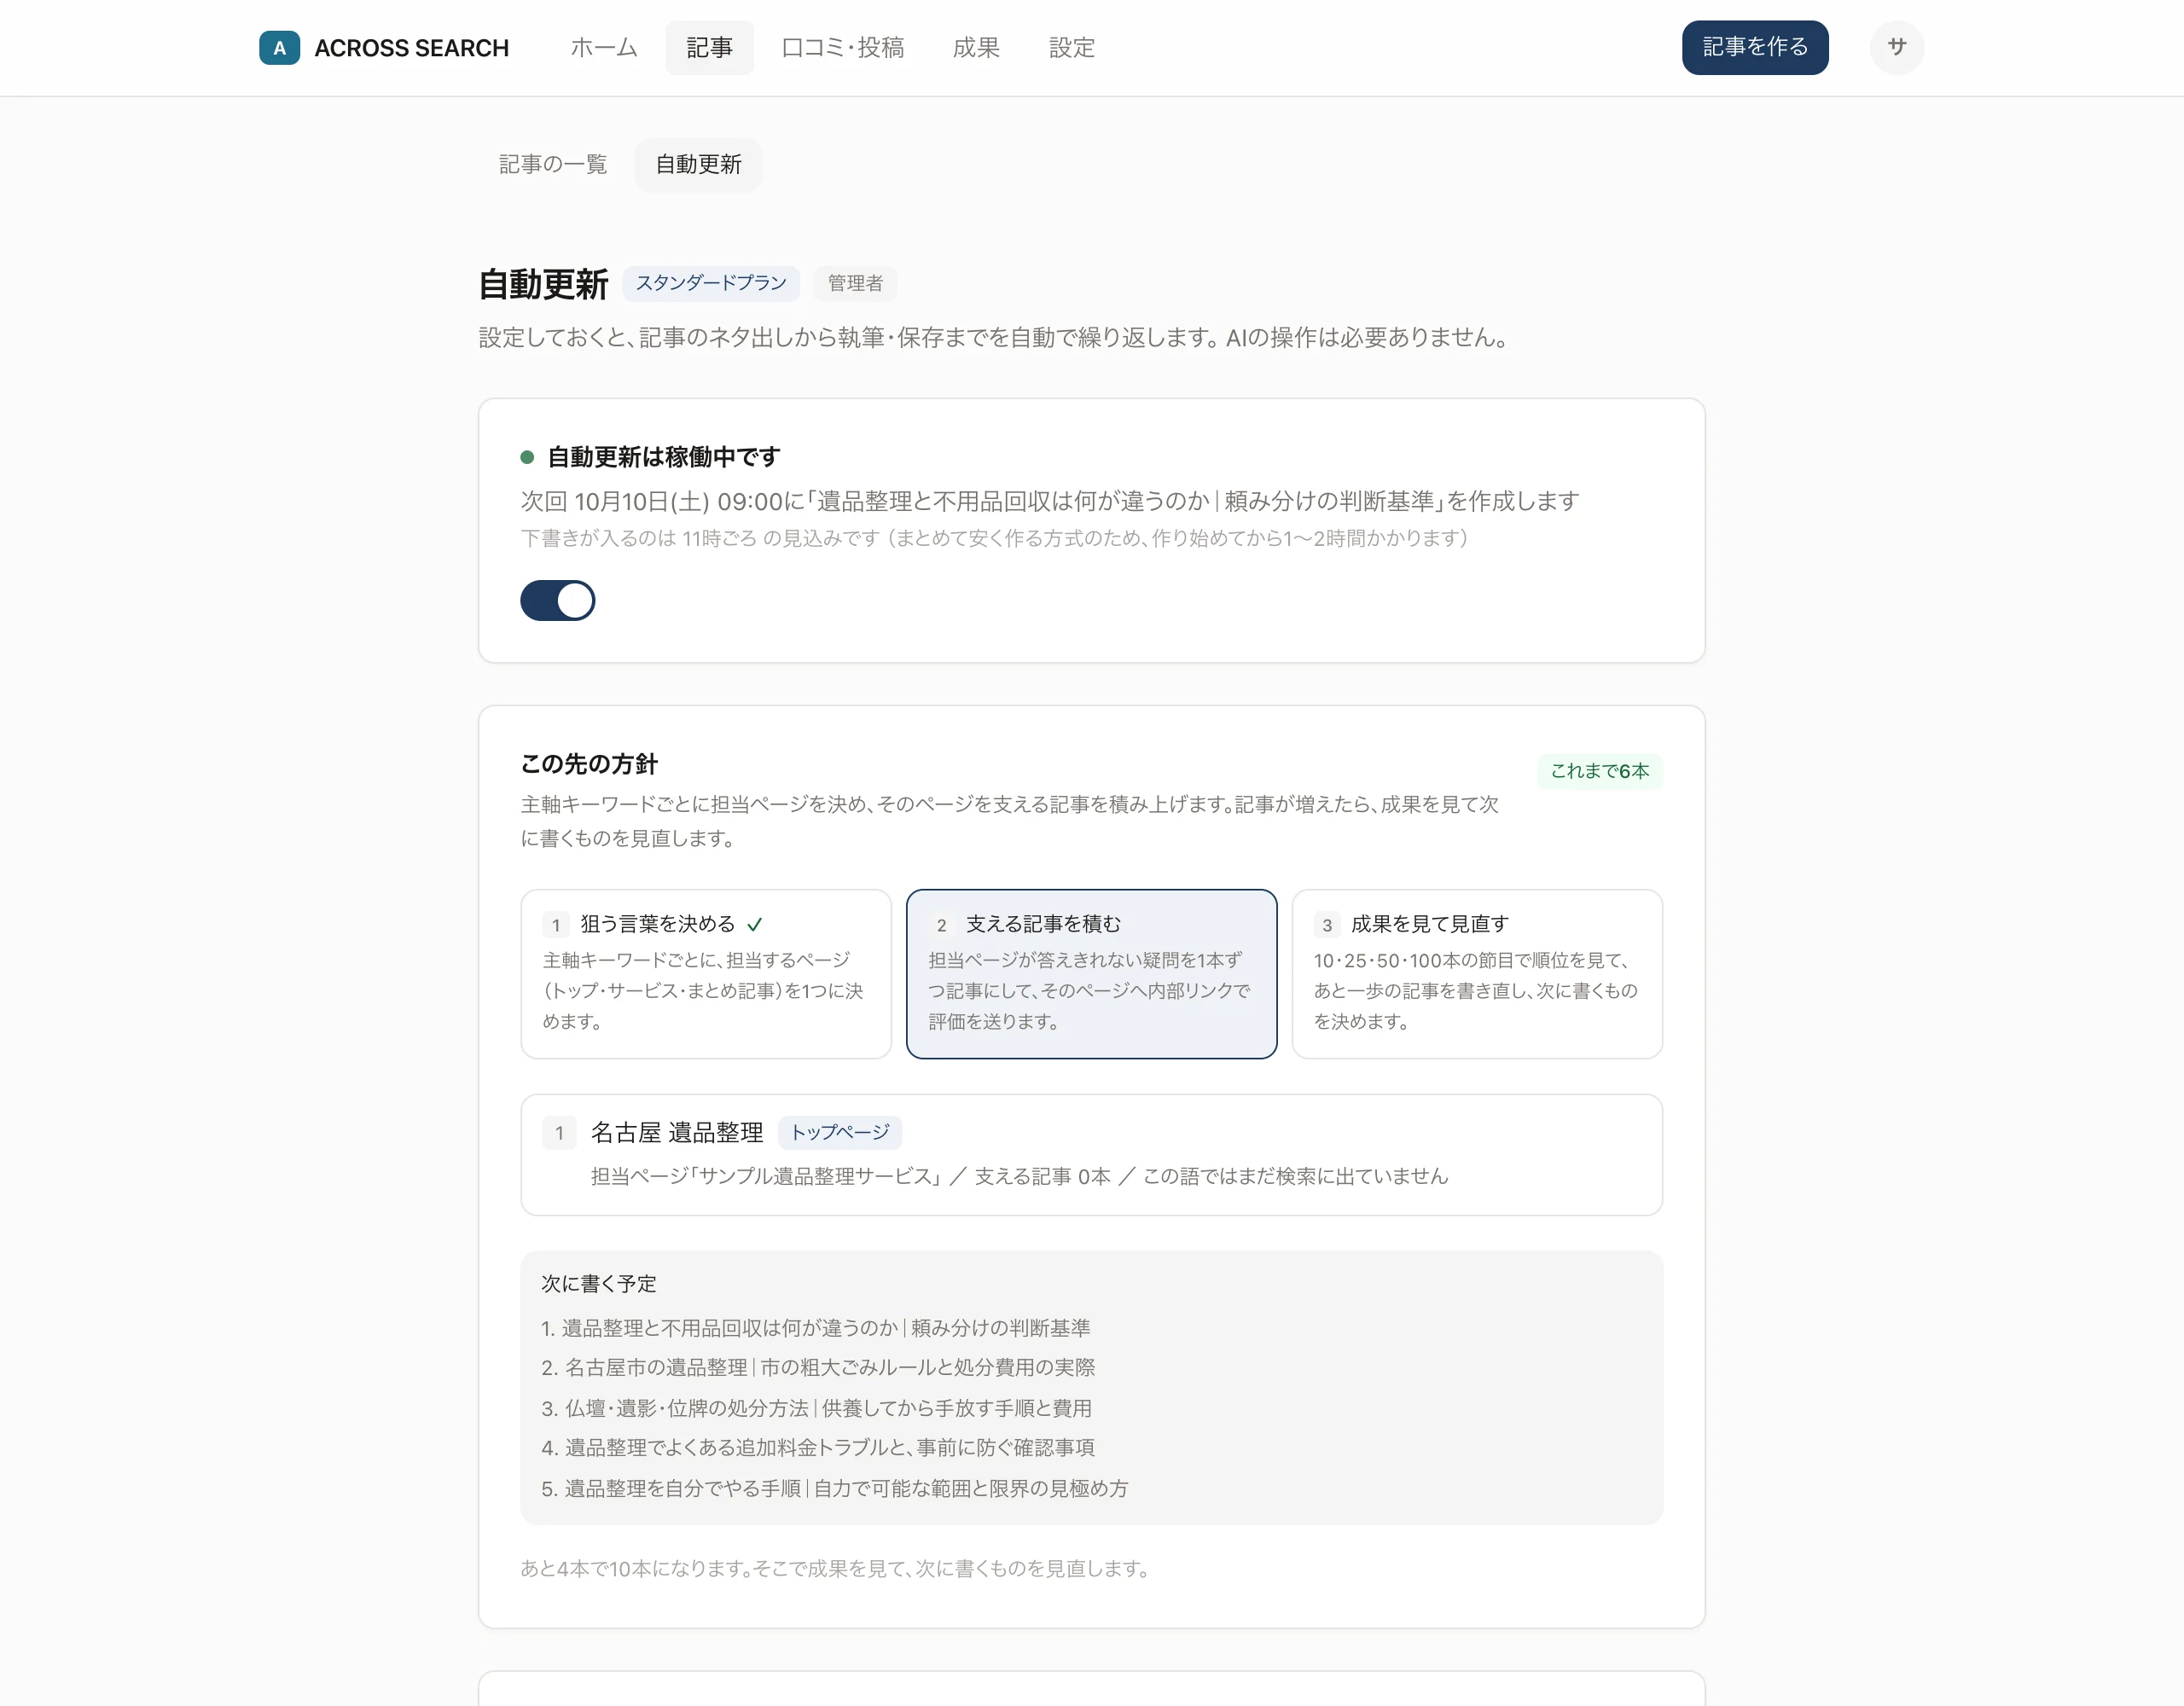
Task: Click the 記事を作る button
Action: click(x=1755, y=47)
